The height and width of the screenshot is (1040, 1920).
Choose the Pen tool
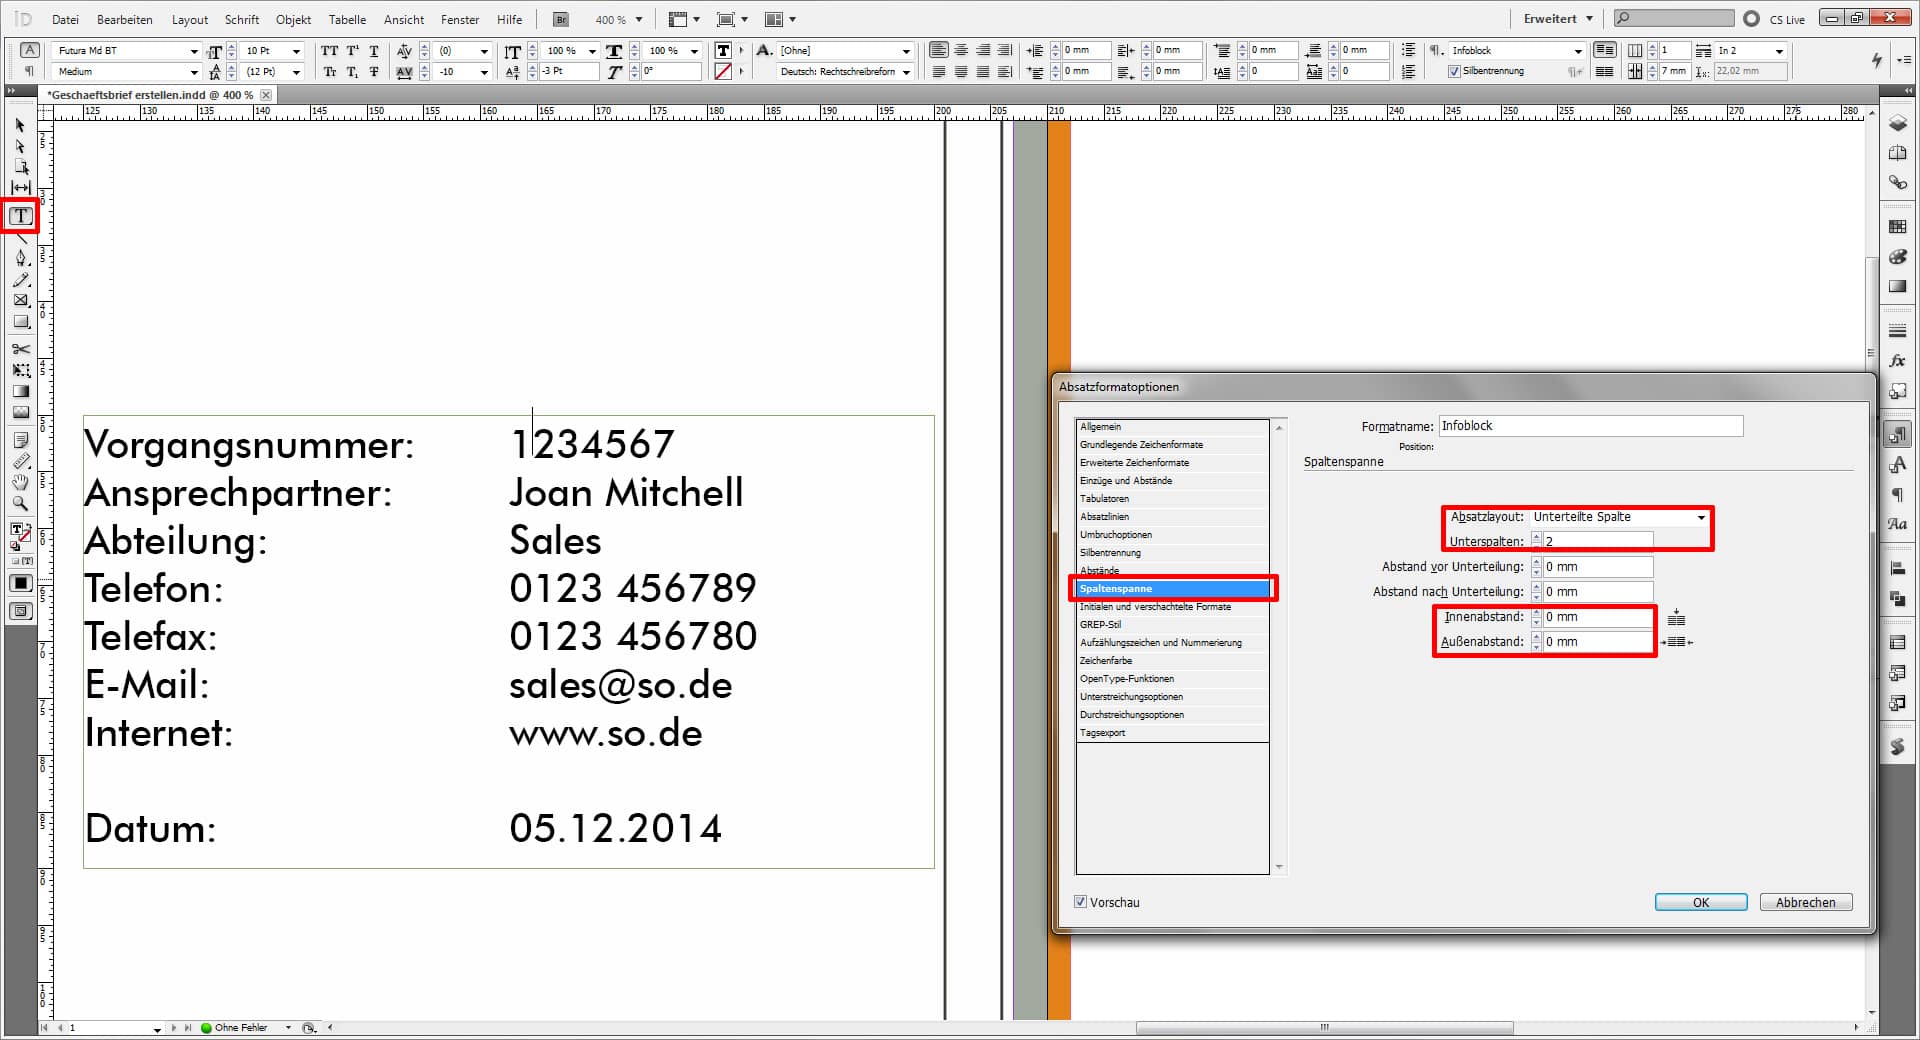pyautogui.click(x=20, y=258)
